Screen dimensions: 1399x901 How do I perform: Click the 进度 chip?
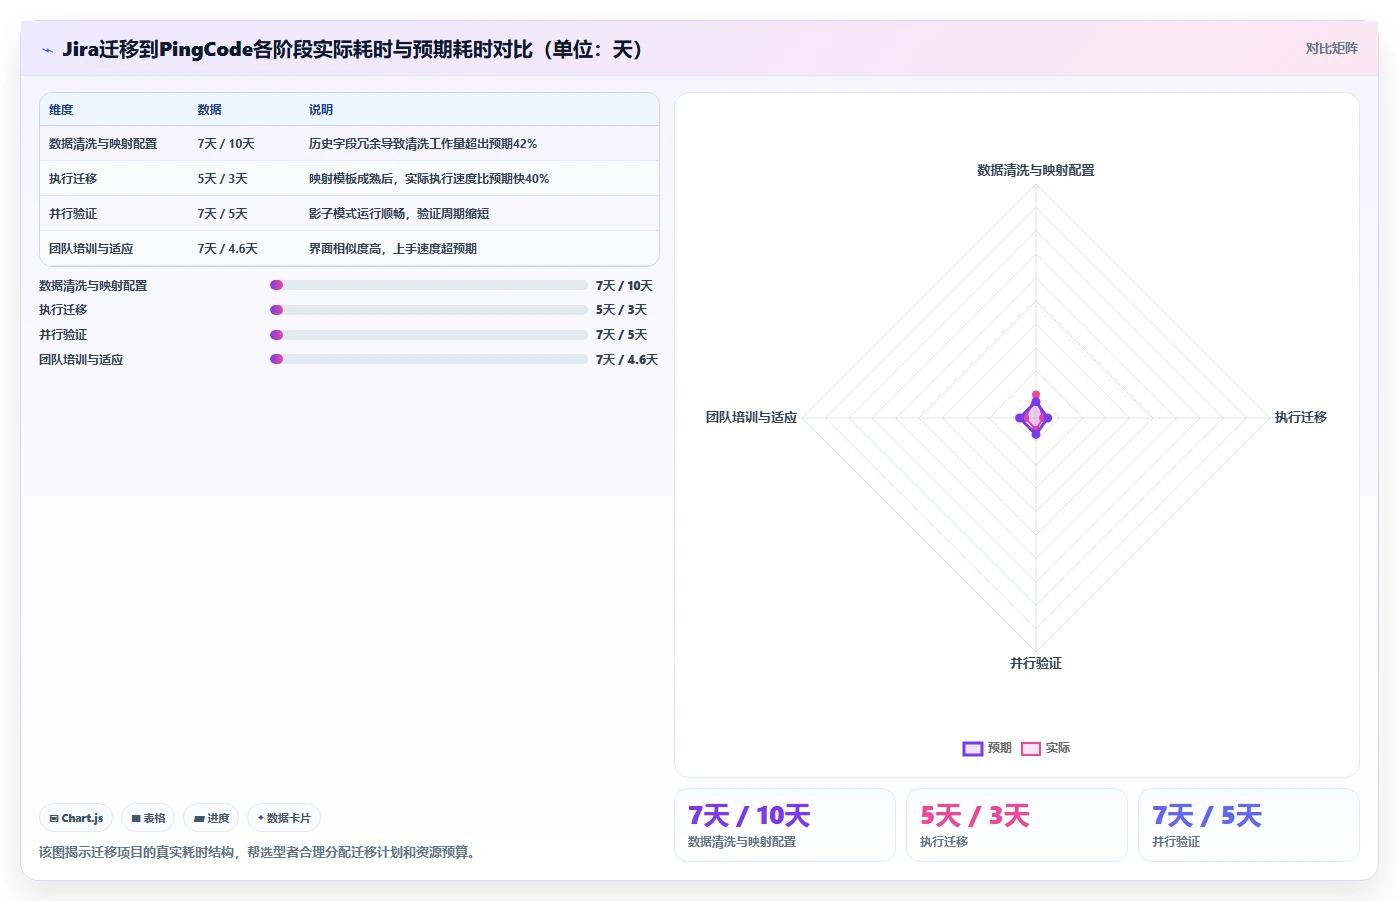tap(211, 818)
